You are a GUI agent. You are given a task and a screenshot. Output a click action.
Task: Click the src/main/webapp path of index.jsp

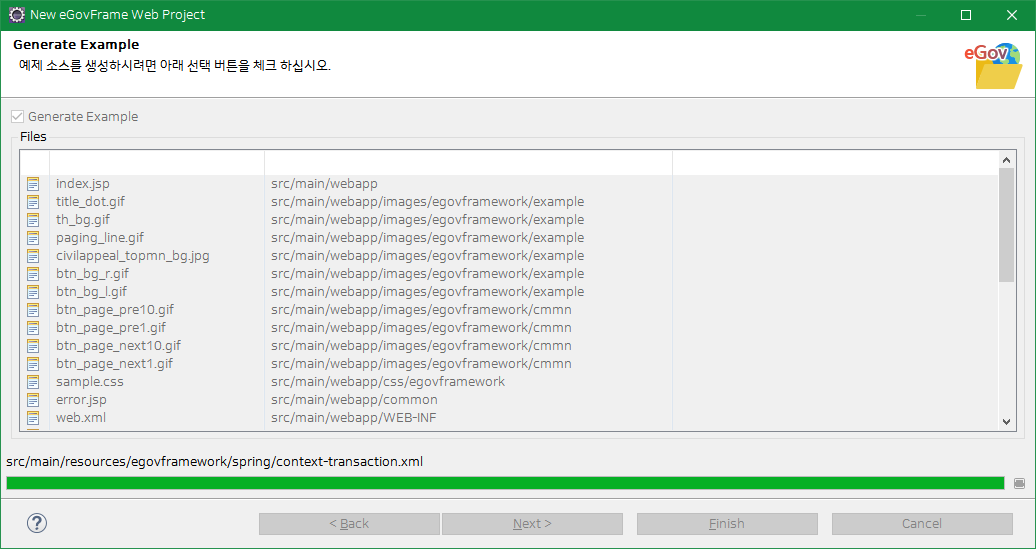point(324,184)
